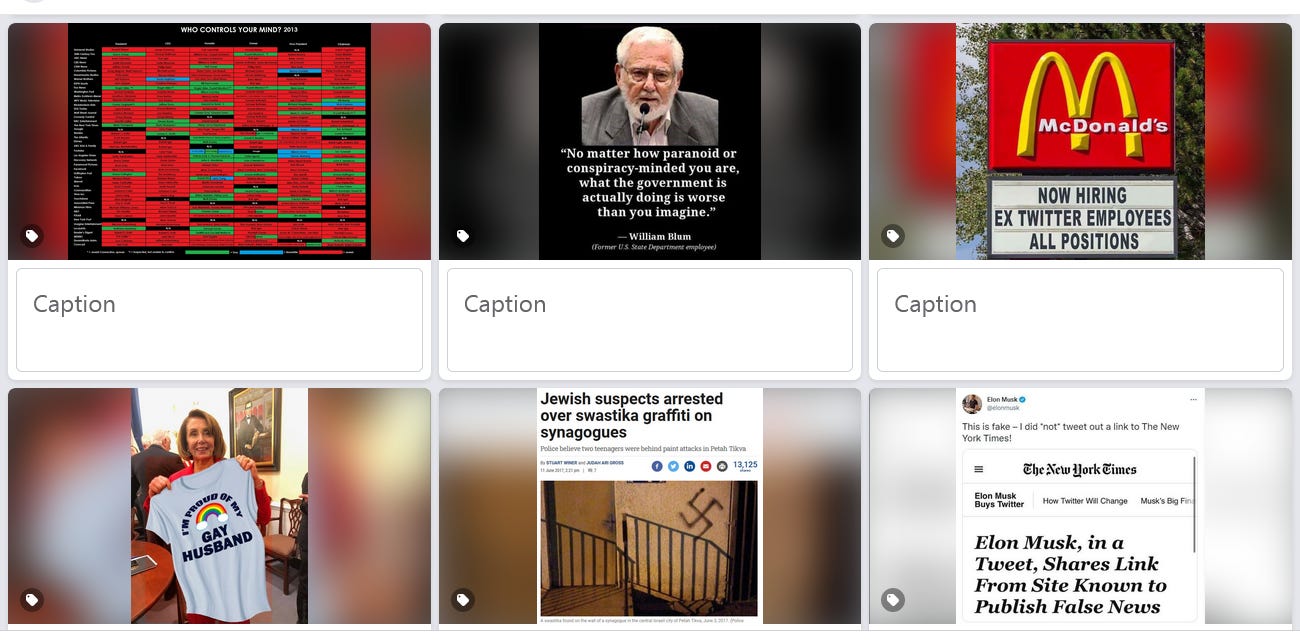Click tag icon on Who Controls Your Mind image
Screen dimensions: 1300x642
[x=32, y=237]
